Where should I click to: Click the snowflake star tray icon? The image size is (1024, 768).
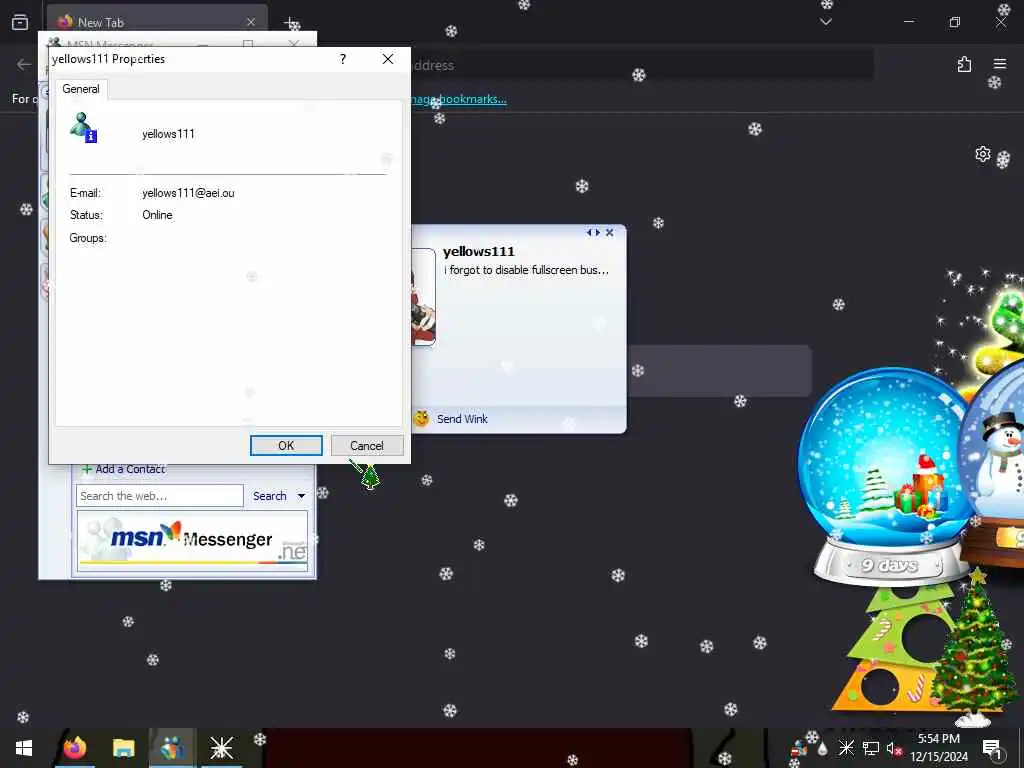(846, 748)
